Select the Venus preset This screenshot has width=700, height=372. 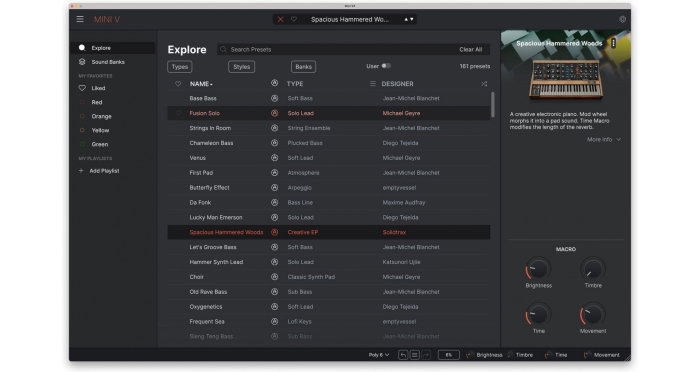pyautogui.click(x=329, y=158)
